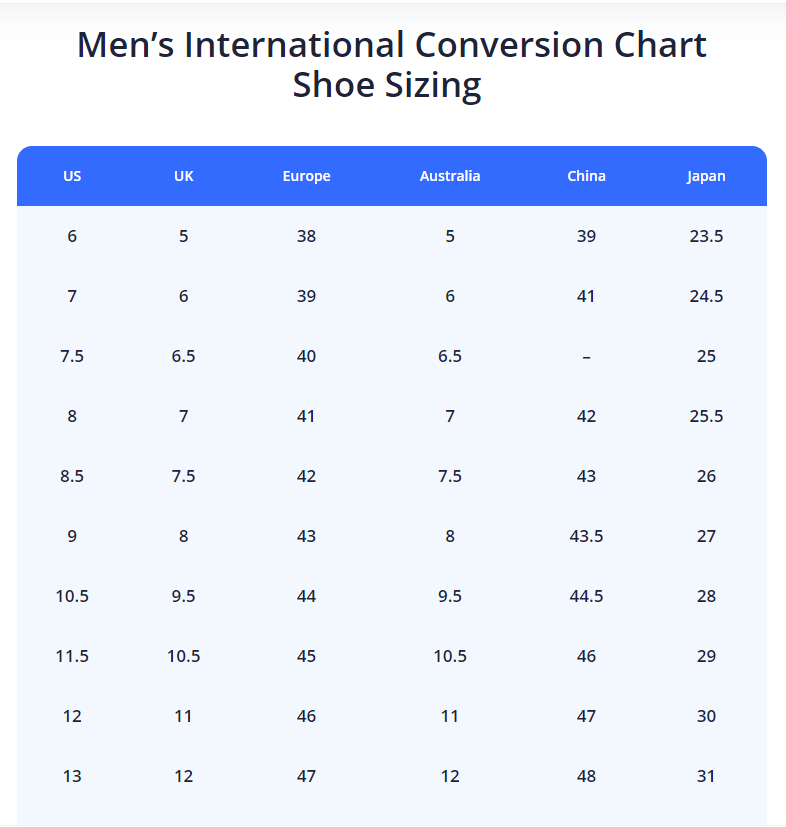786x827 pixels.
Task: Click the Europe size 38 cell
Action: [306, 236]
